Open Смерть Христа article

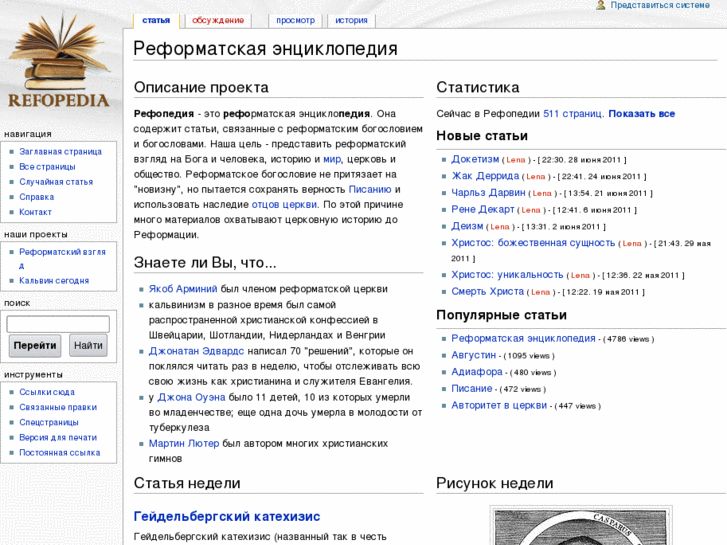pyautogui.click(x=487, y=291)
